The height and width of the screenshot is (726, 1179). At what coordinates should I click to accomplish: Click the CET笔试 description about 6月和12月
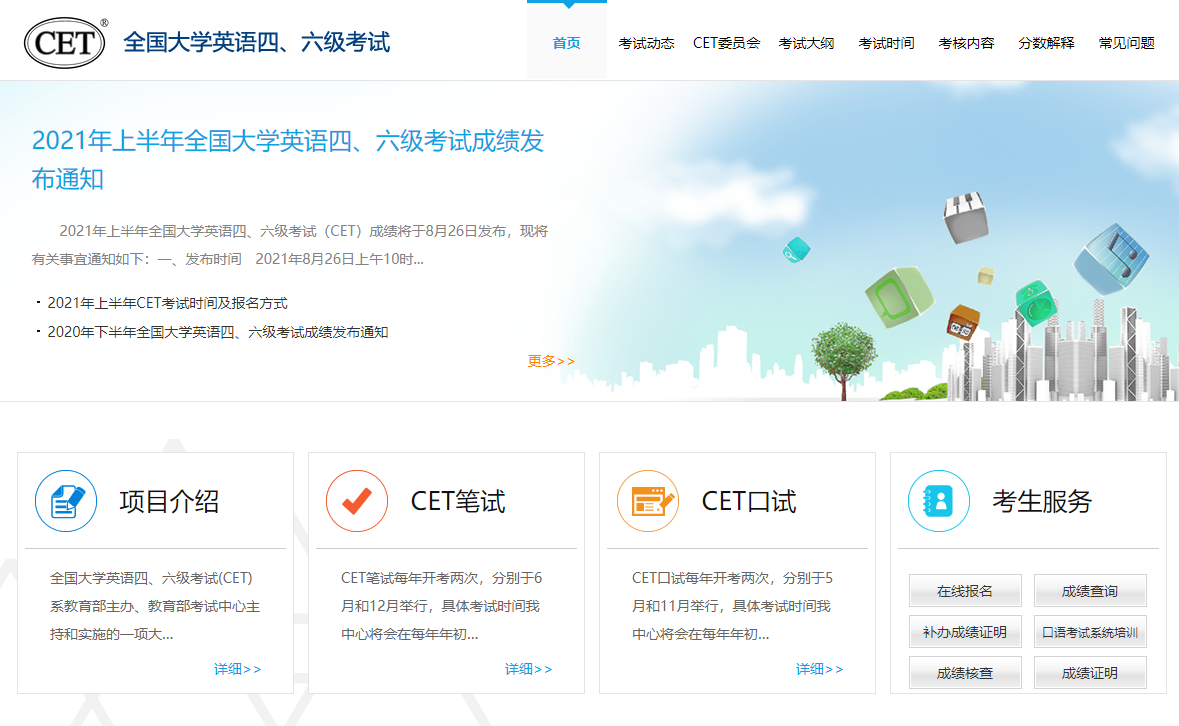click(x=441, y=606)
